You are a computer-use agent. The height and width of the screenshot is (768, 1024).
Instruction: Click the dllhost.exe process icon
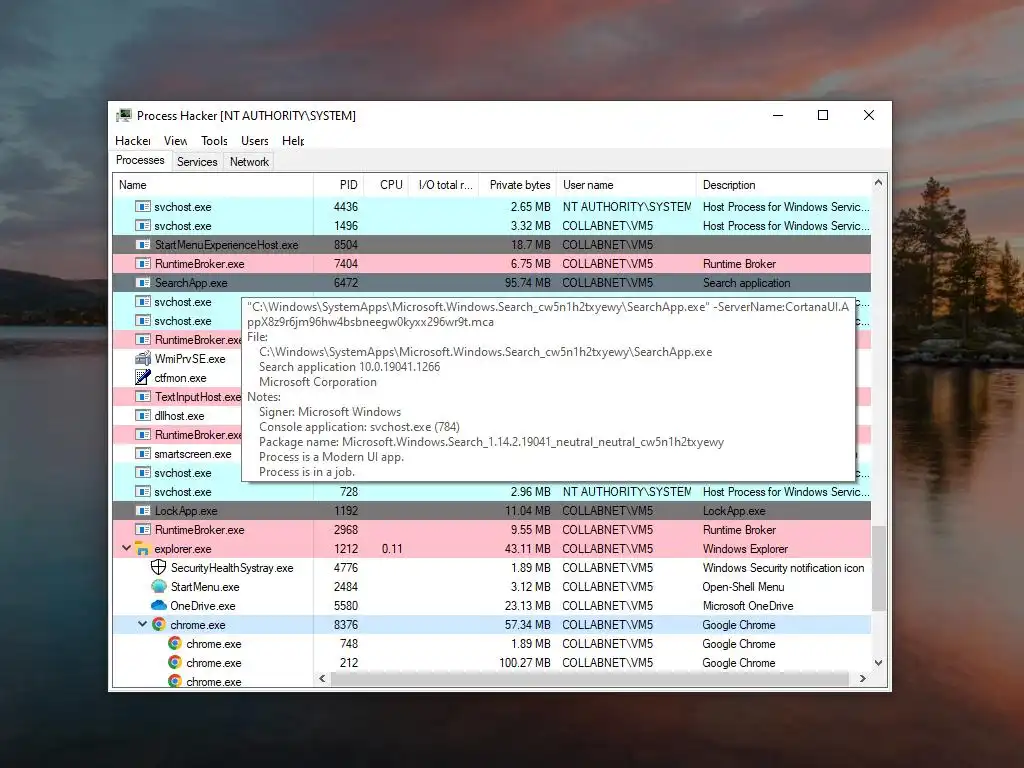point(142,415)
